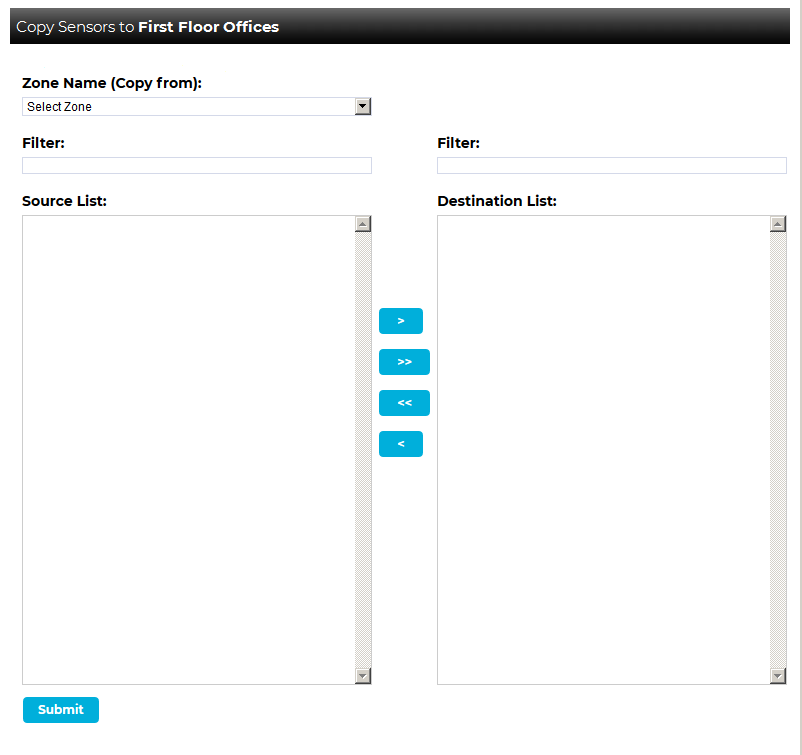The image size is (802, 755).
Task: Click the Source List scroll up arrow
Action: [x=363, y=224]
